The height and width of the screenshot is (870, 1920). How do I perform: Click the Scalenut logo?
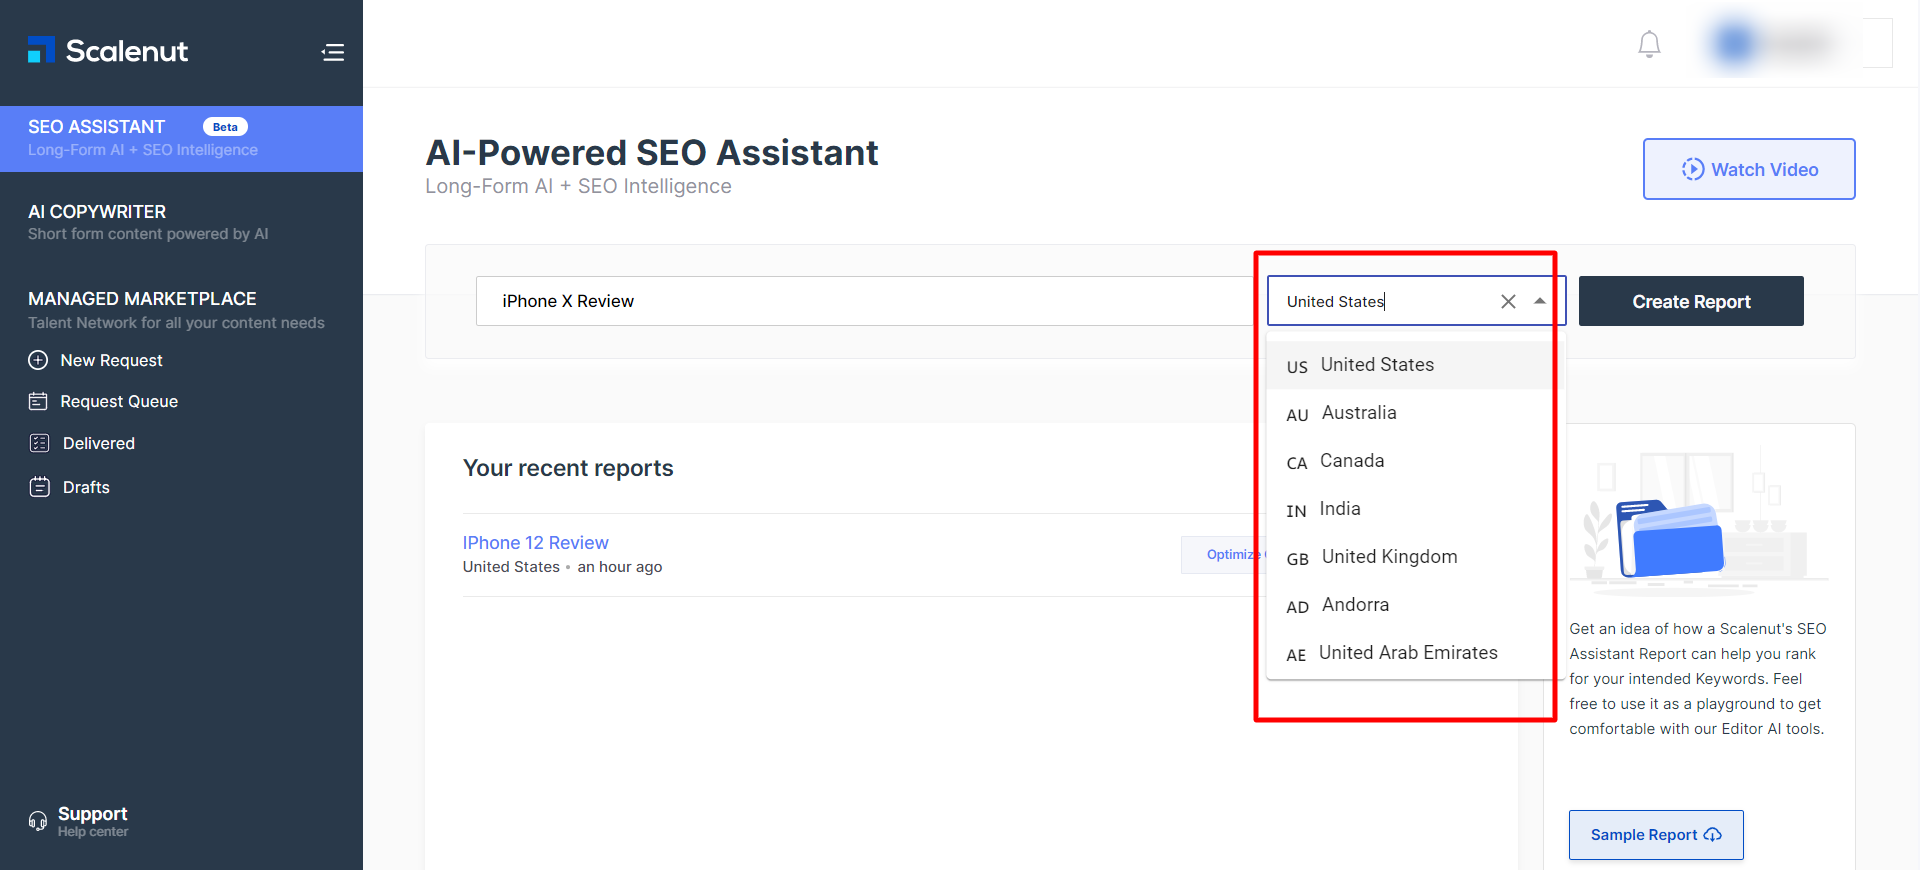click(x=108, y=51)
